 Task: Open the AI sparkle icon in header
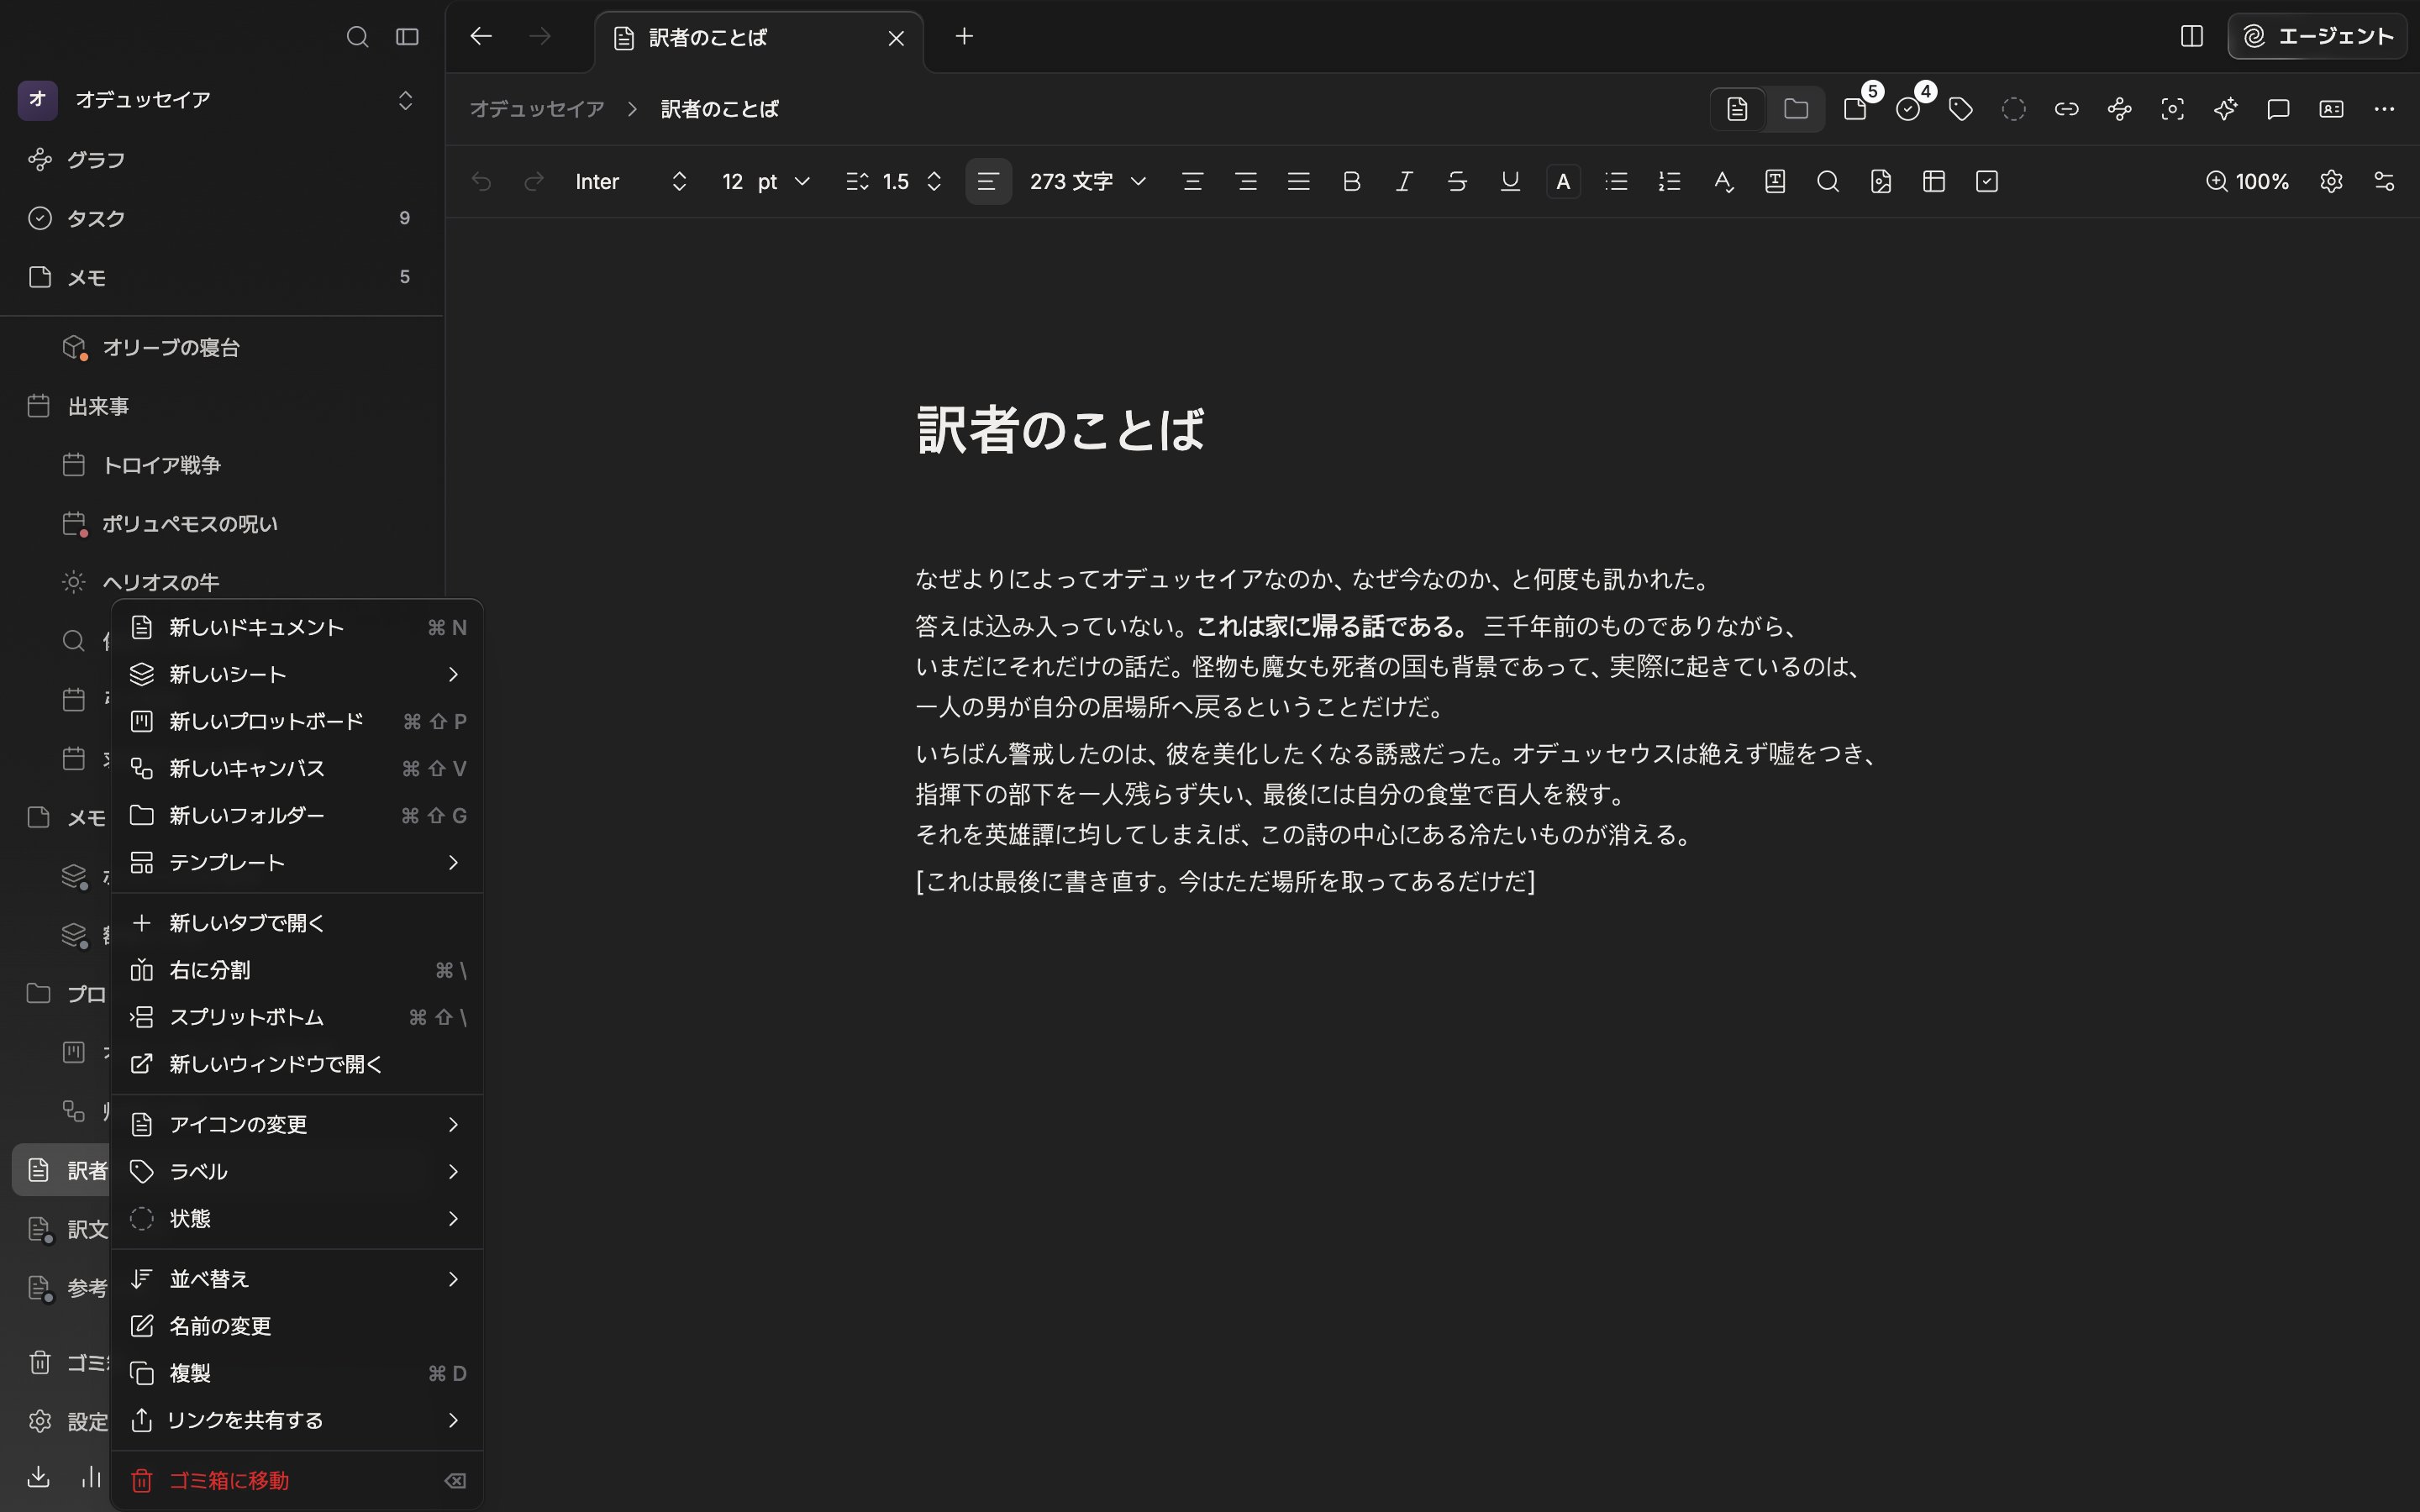tap(2225, 109)
